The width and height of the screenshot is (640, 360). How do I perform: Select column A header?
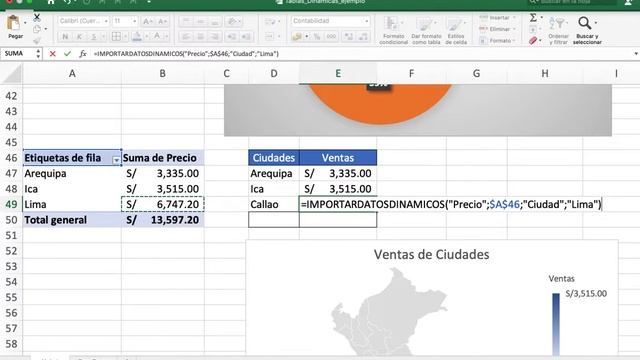pyautogui.click(x=72, y=73)
